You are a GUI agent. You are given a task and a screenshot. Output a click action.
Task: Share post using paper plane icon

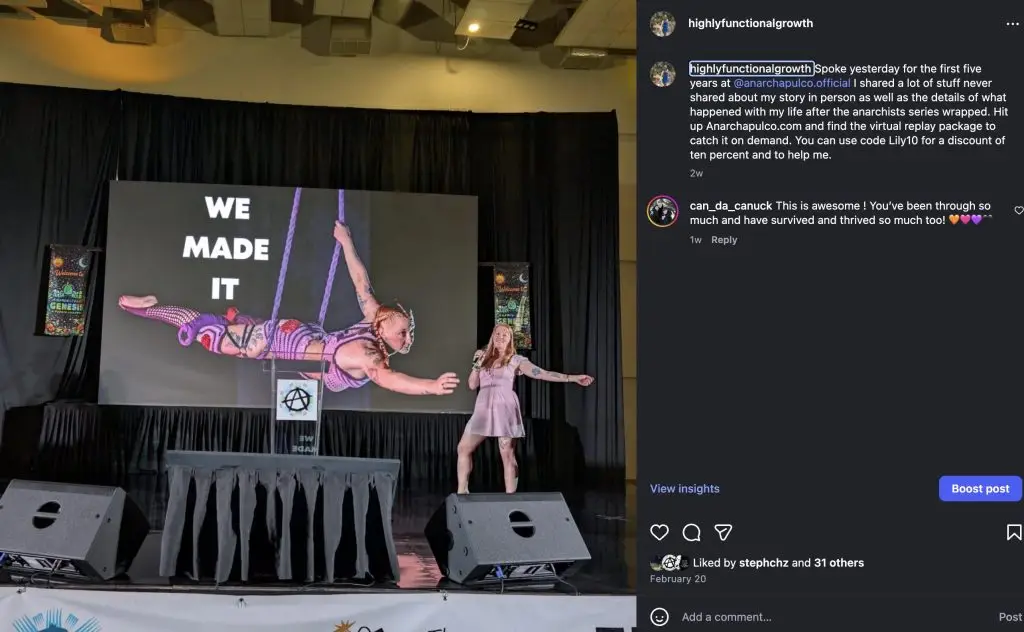tap(723, 532)
